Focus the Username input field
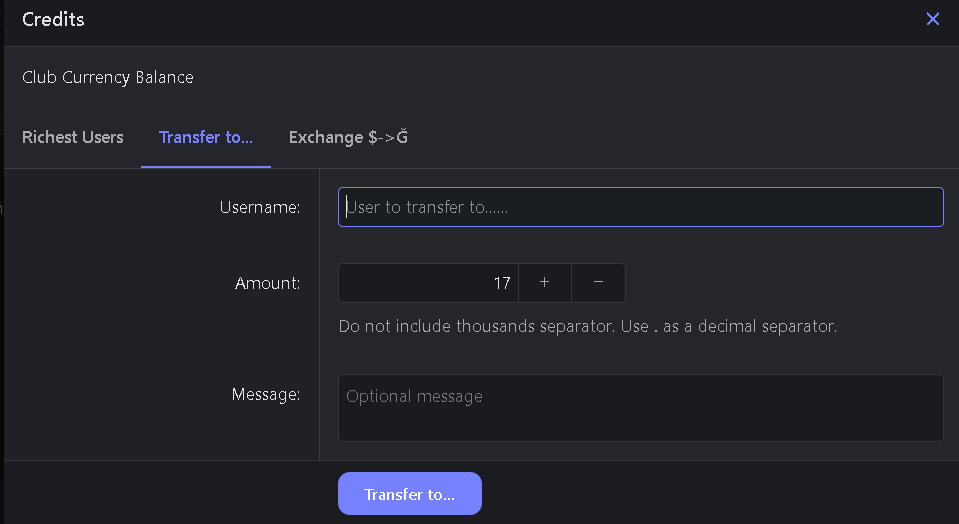The image size is (959, 524). click(x=640, y=207)
